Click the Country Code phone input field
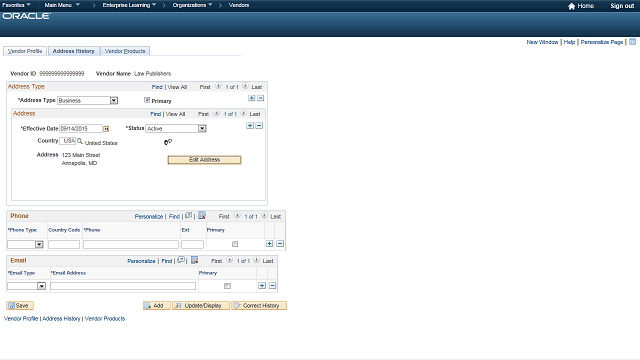 (x=64, y=244)
